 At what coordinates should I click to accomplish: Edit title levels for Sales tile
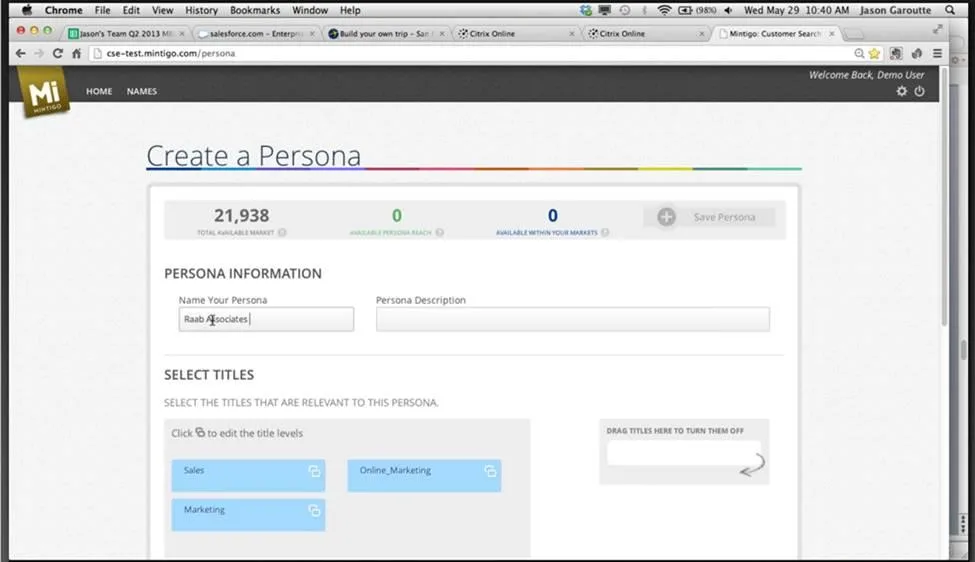(x=315, y=471)
